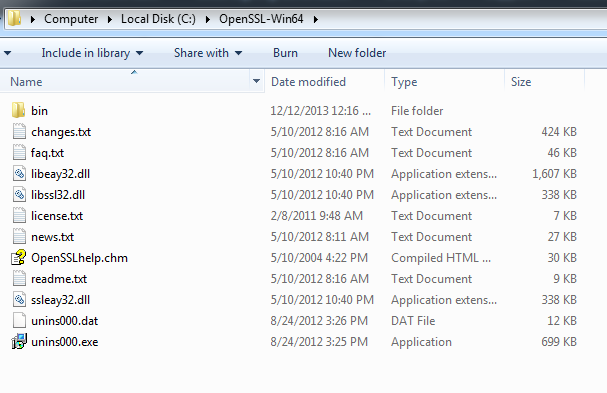Viewport: 607px width, 393px height.
Task: Click the libeay32.dll file icon
Action: click(19, 173)
